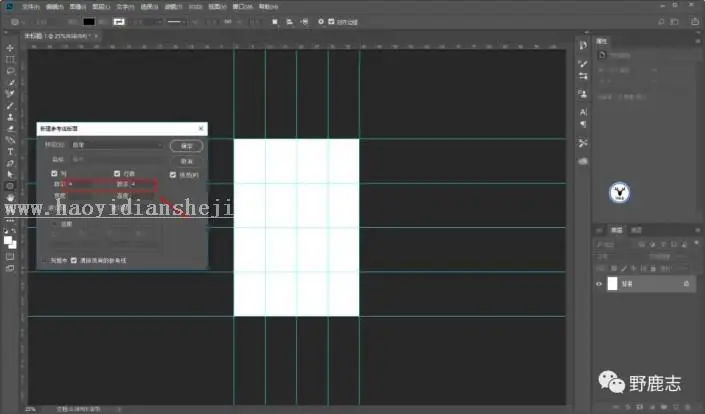Image resolution: width=705 pixels, height=414 pixels.
Task: Open the Character panel icon
Action: [583, 112]
